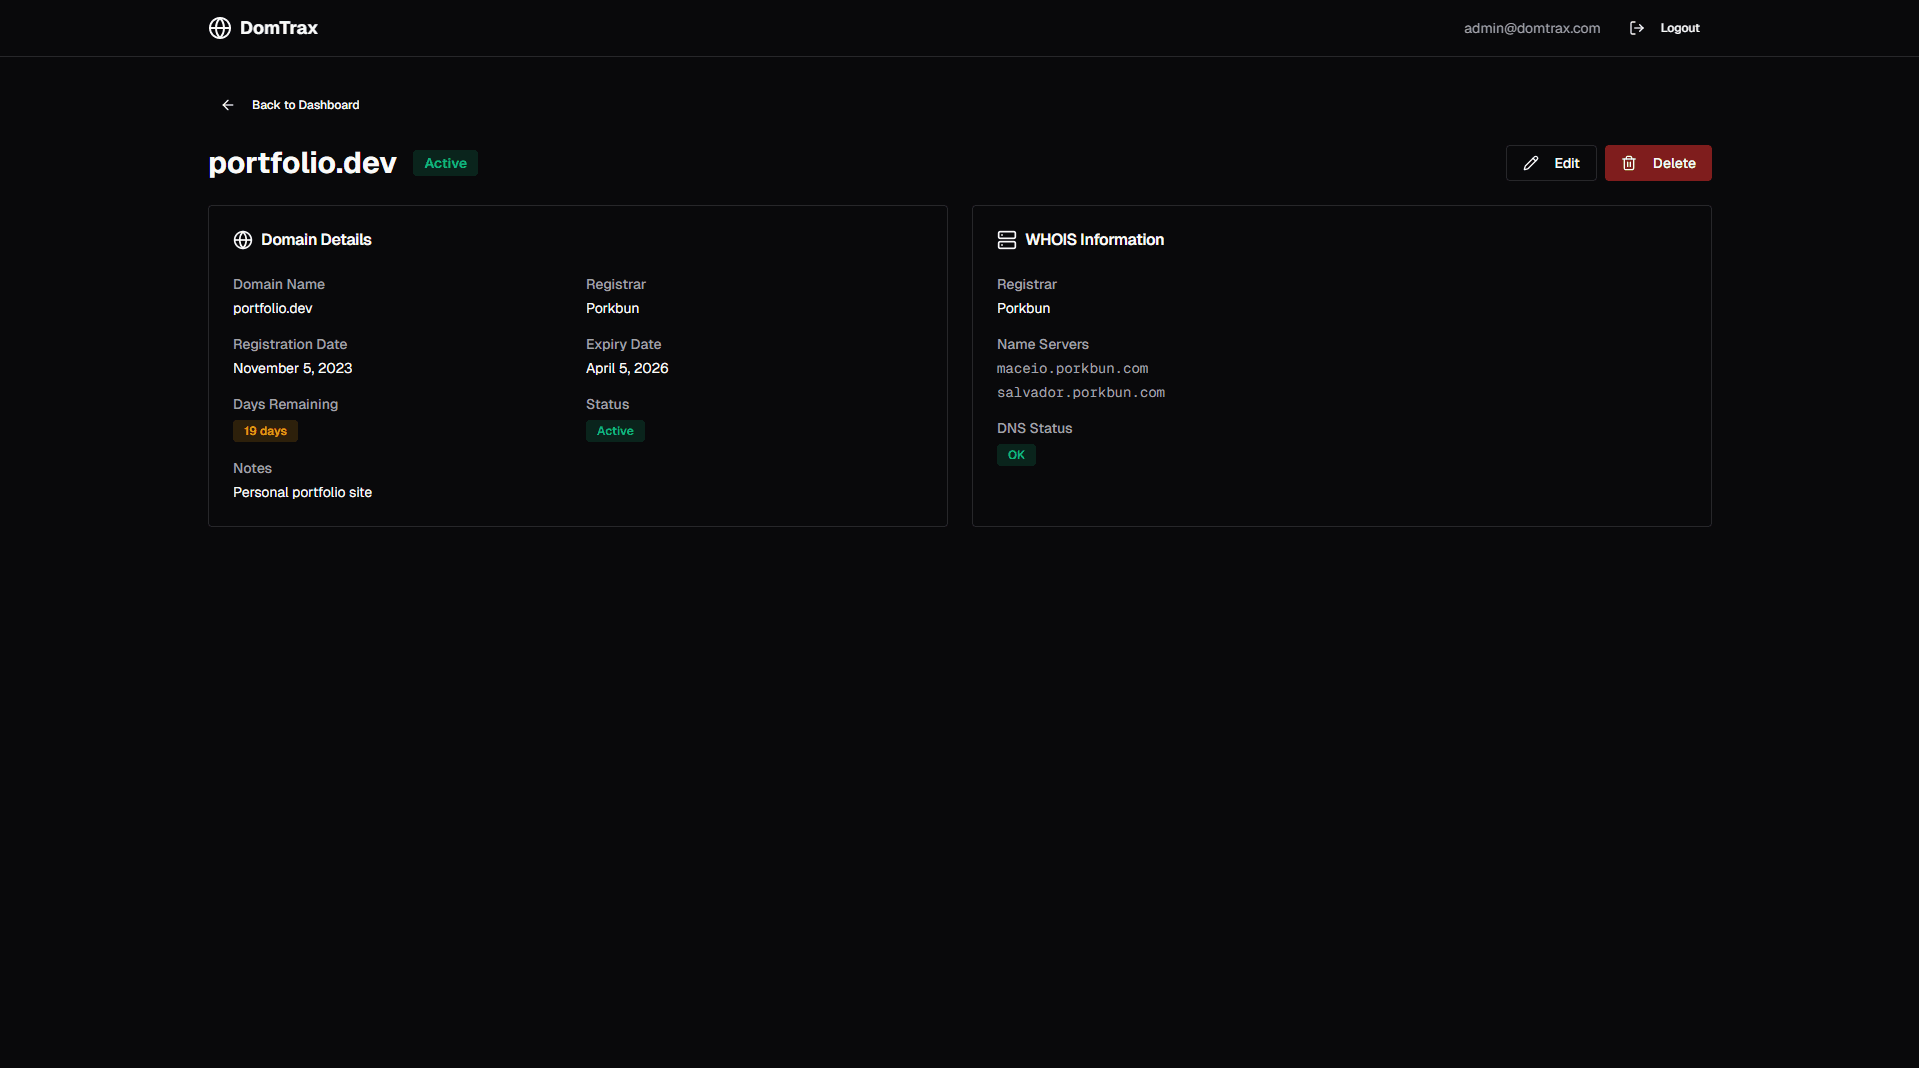The width and height of the screenshot is (1919, 1068).
Task: Click the Active badge next to portfolio.dev title
Action: click(x=444, y=163)
